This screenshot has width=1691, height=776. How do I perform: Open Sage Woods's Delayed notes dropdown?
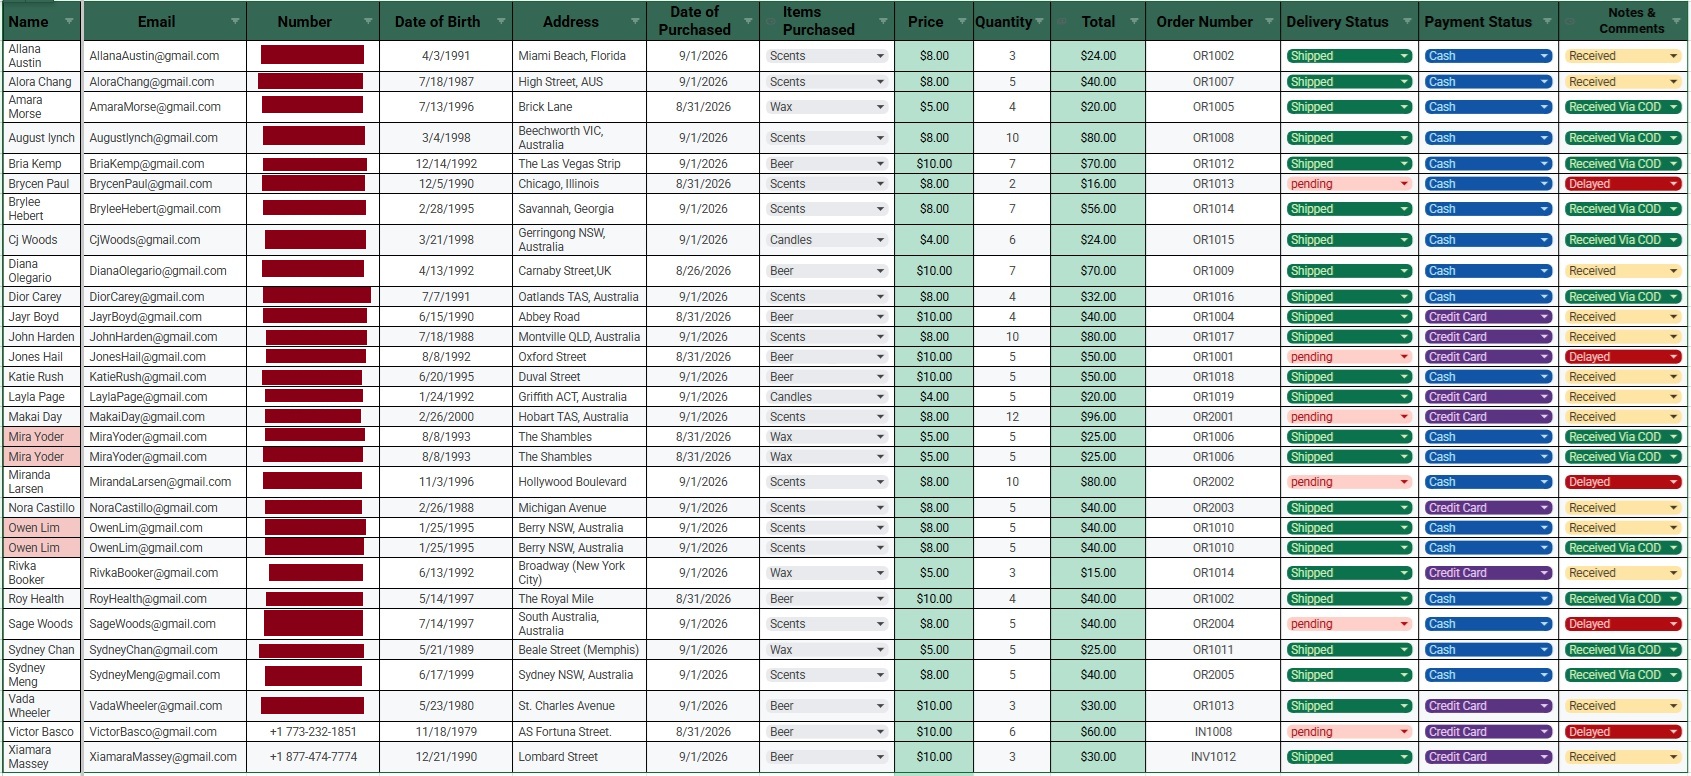click(x=1623, y=624)
